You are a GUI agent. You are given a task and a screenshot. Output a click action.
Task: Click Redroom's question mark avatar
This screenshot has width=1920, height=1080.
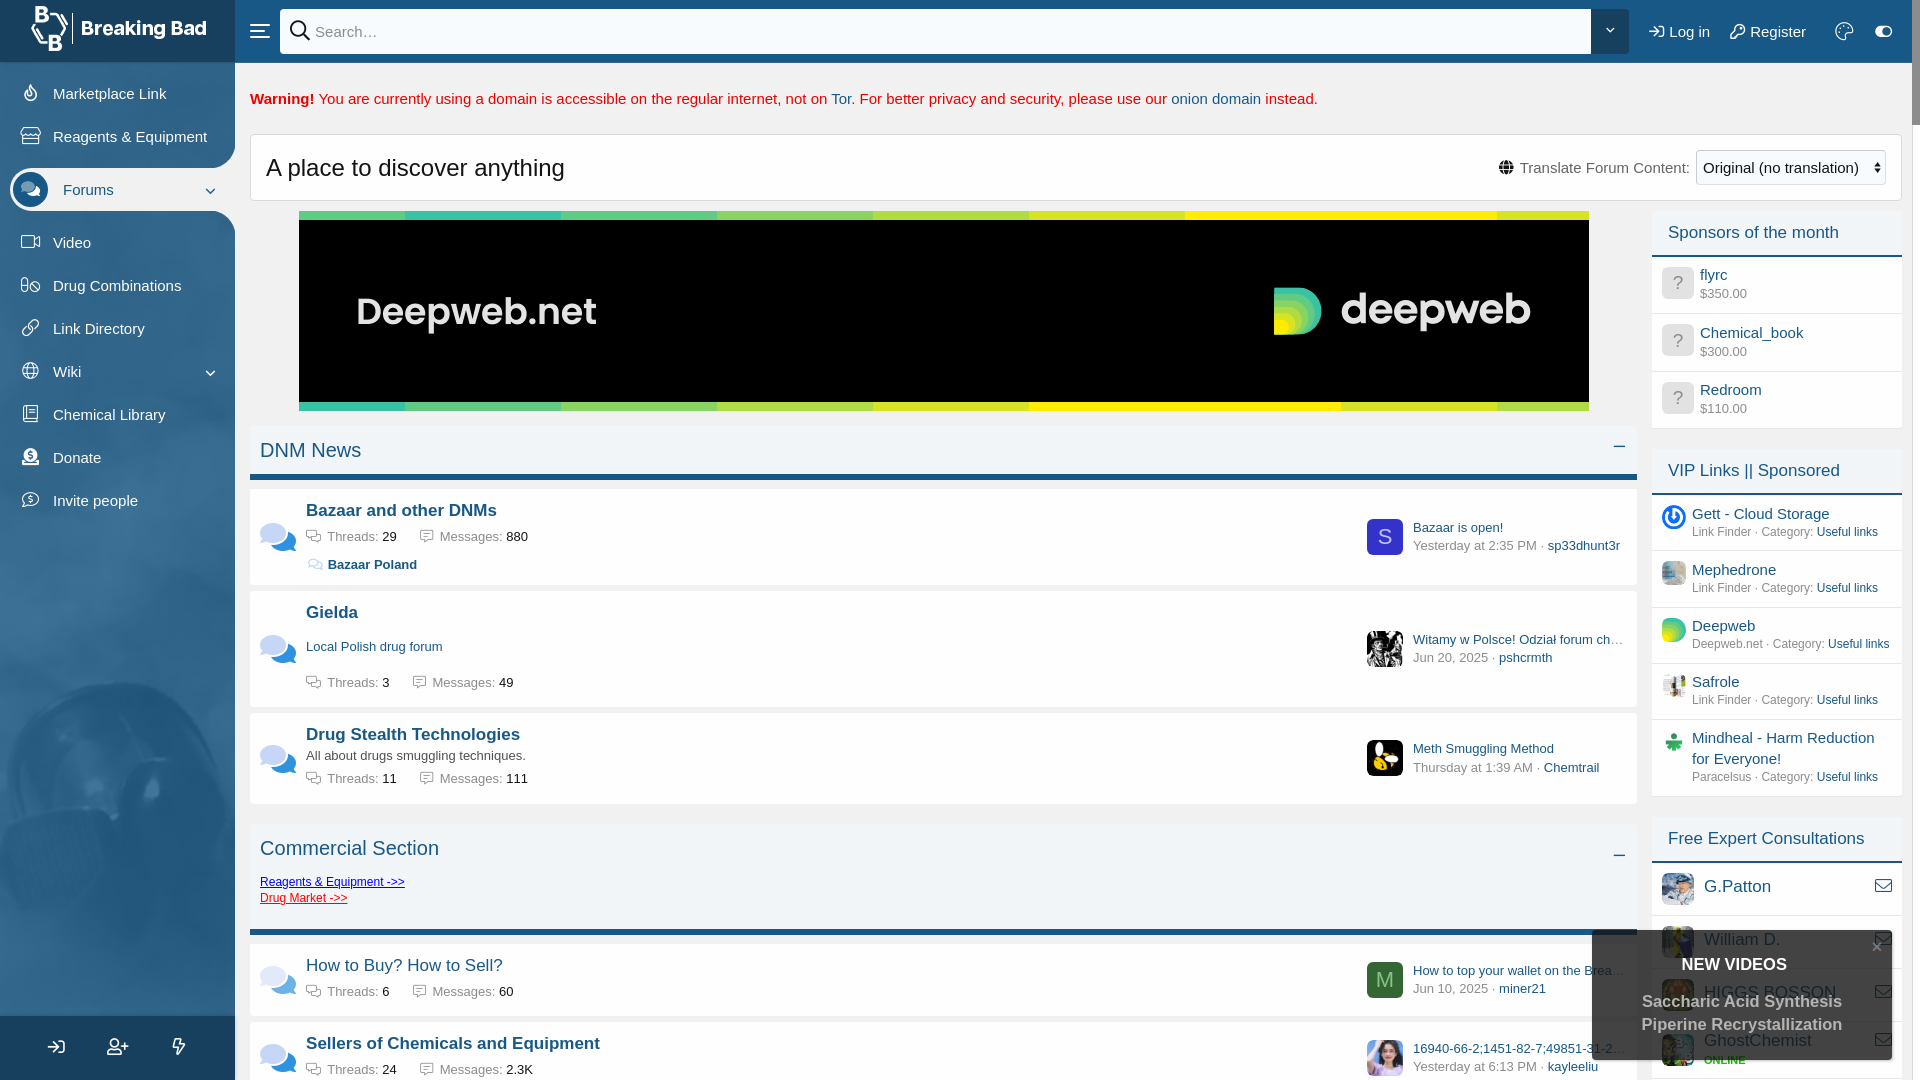click(1678, 398)
